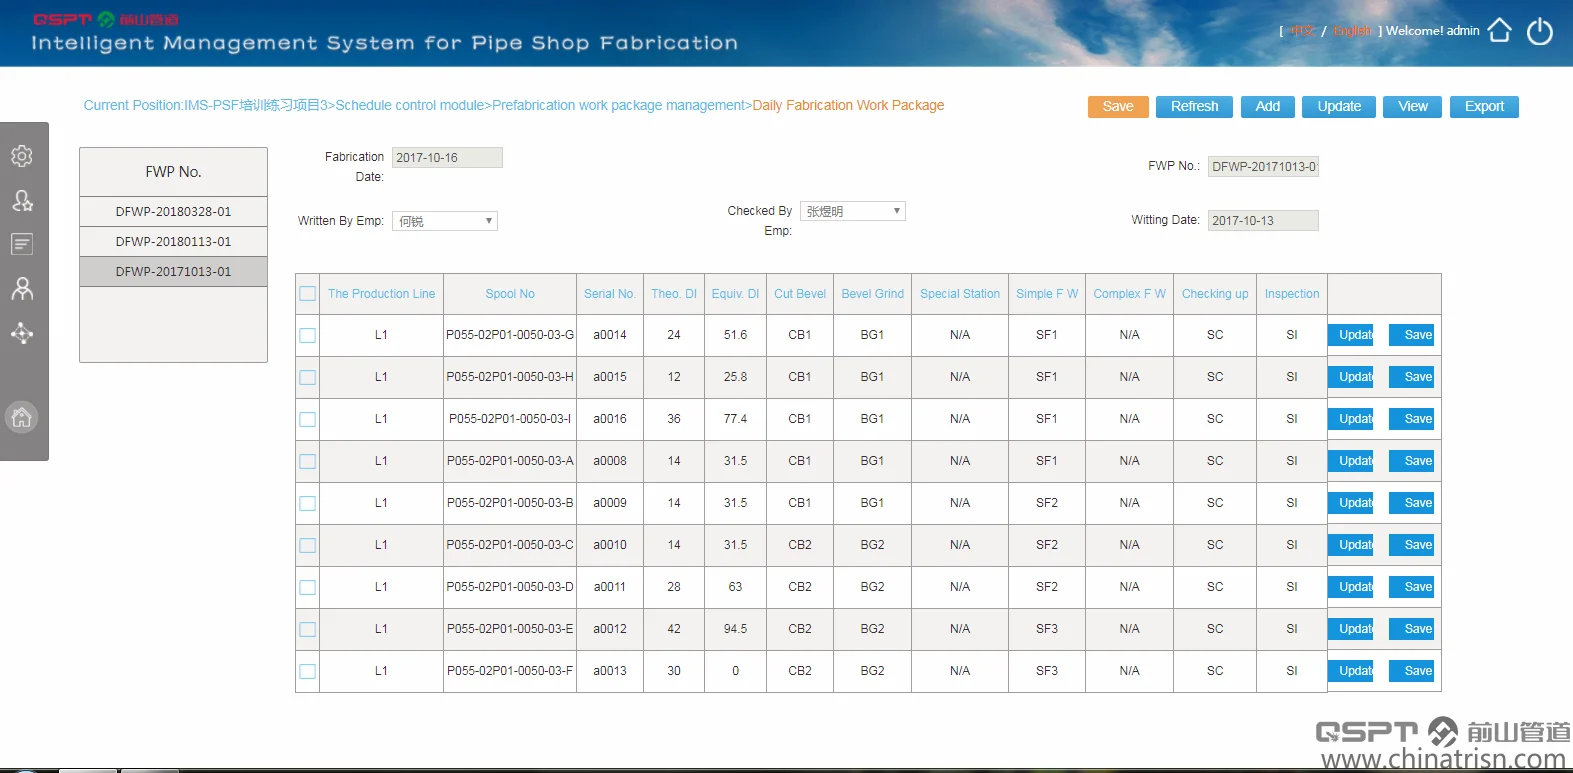
Task: Select DFWP-20180113-01 work package
Action: point(173,242)
